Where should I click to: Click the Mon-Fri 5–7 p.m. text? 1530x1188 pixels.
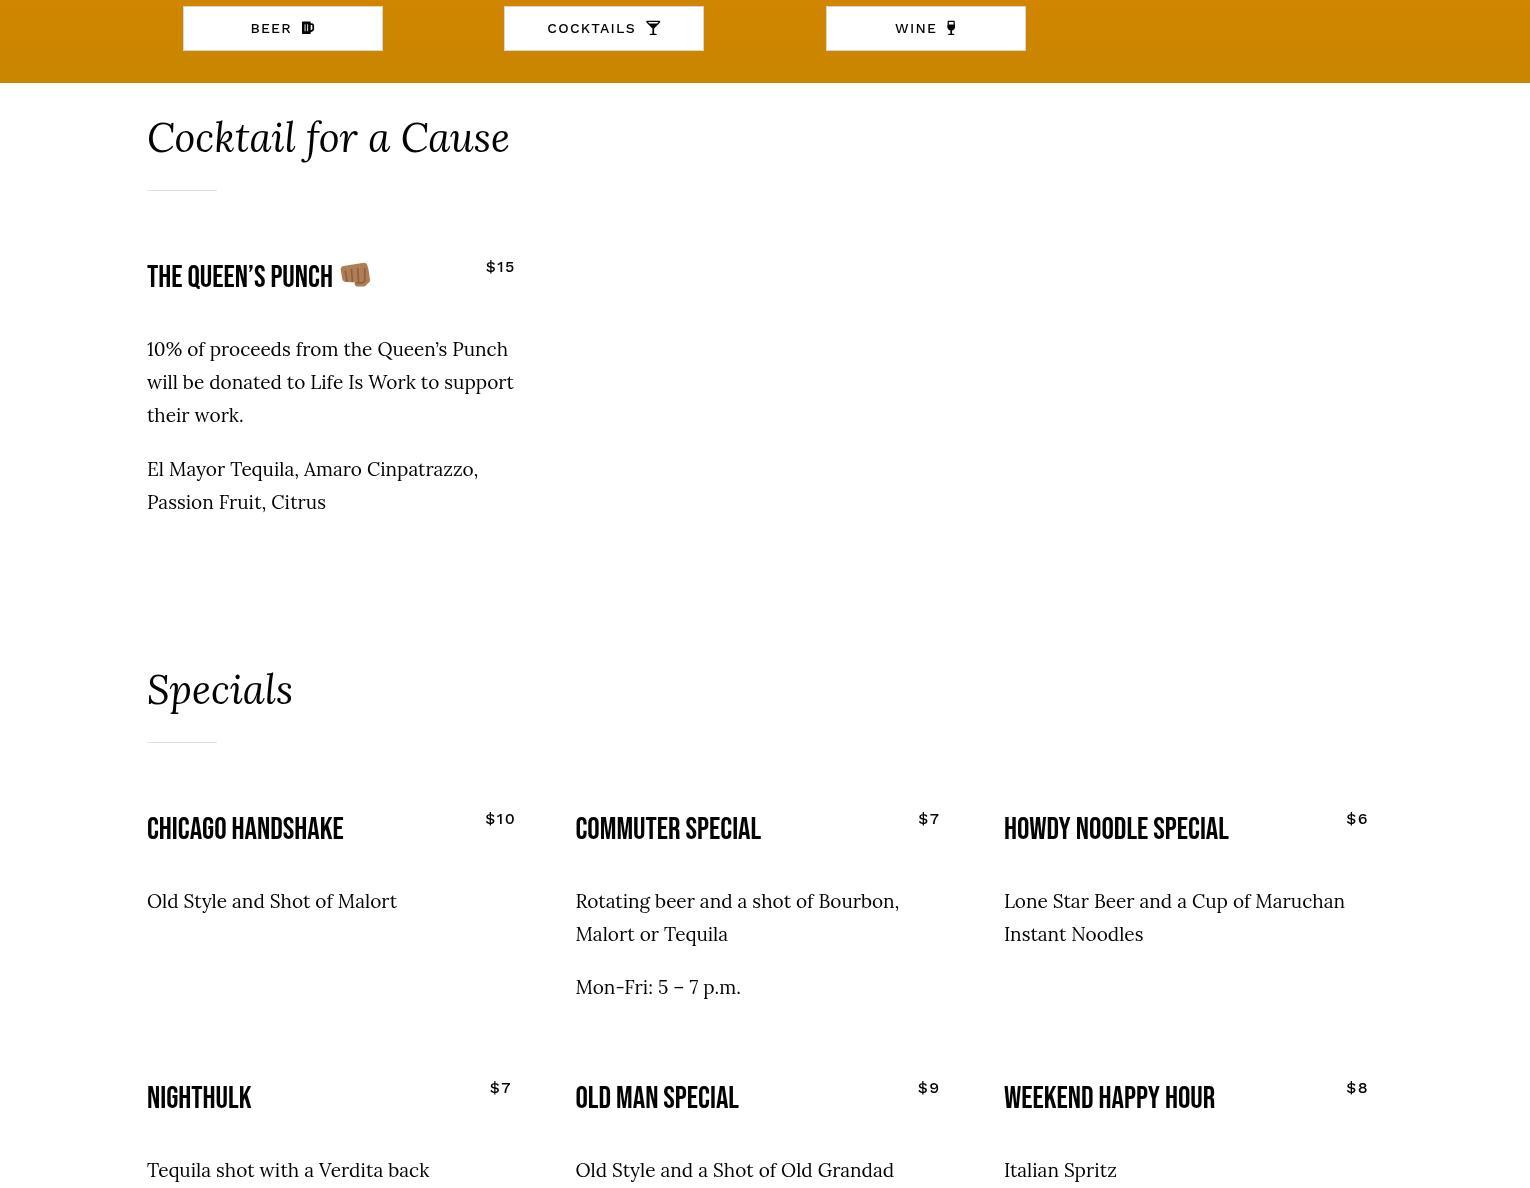658,987
